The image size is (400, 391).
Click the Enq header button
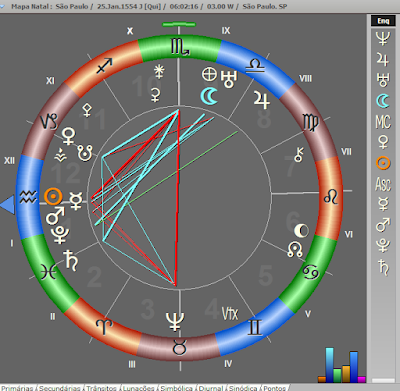click(383, 21)
